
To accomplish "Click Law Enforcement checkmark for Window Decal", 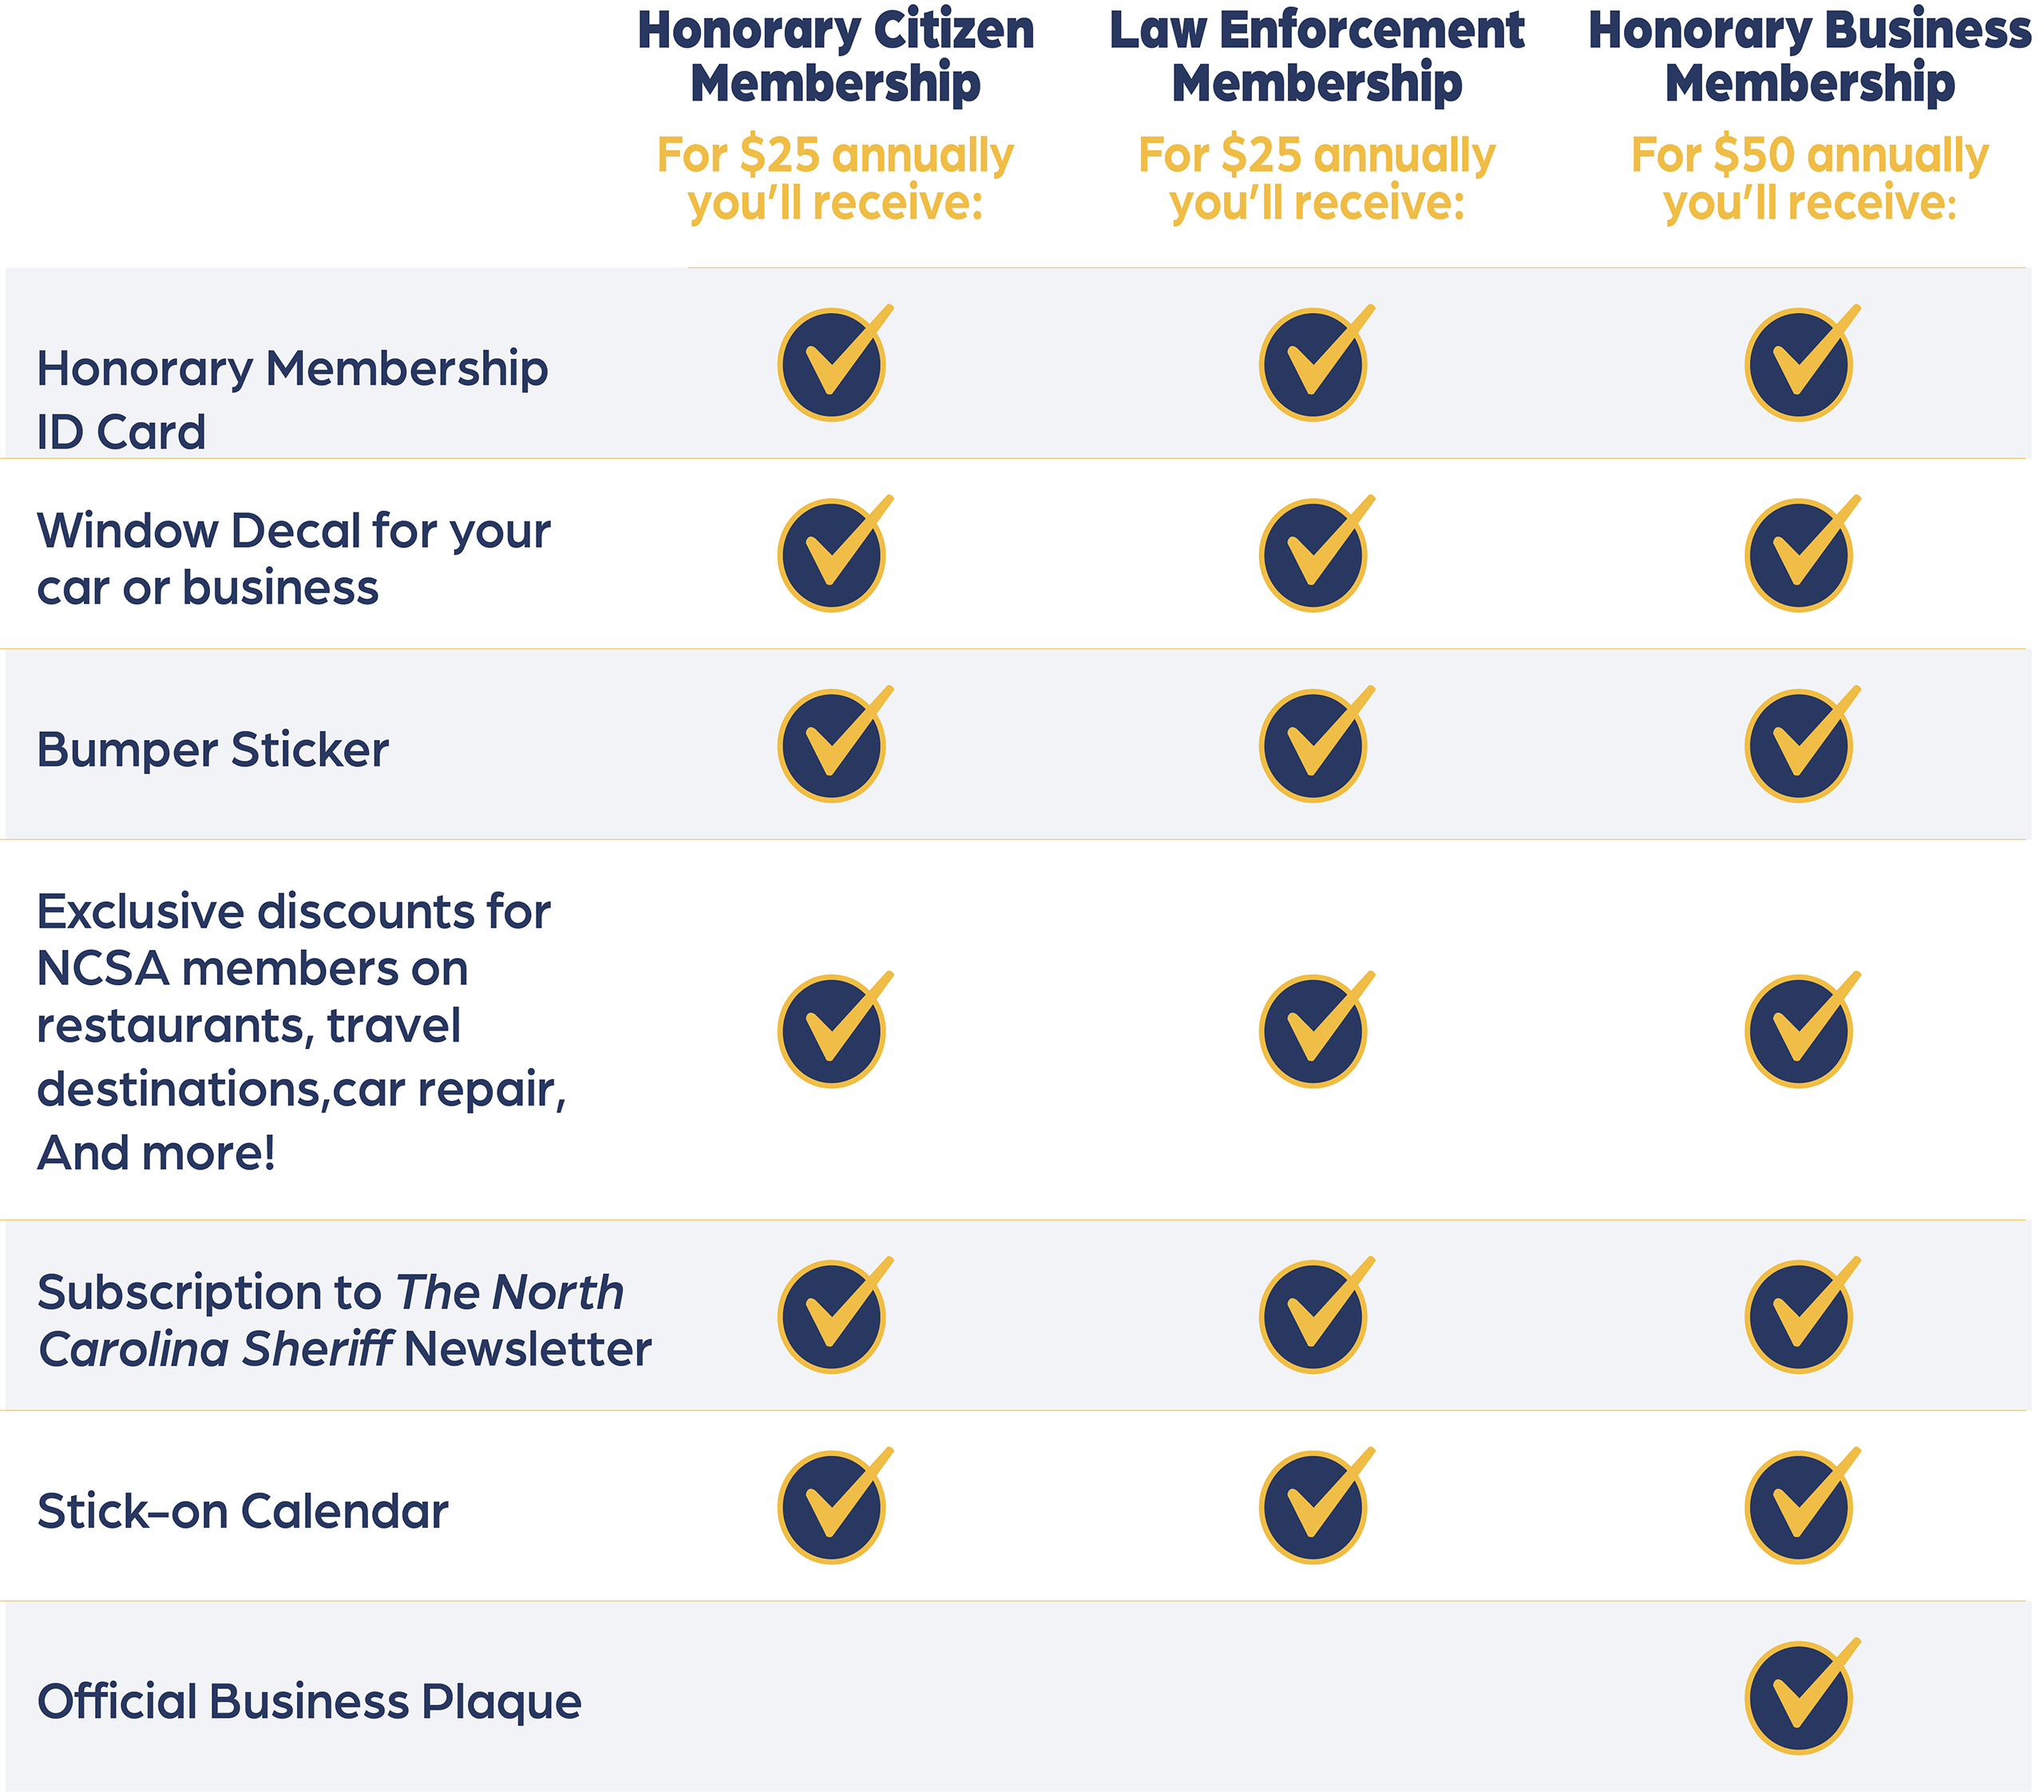I will pyautogui.click(x=1317, y=554).
